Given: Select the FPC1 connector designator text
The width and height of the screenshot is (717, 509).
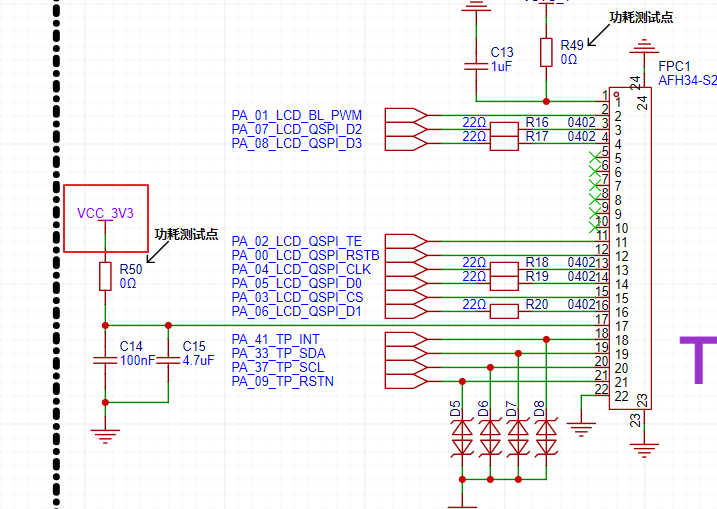Looking at the screenshot, I should [x=673, y=64].
